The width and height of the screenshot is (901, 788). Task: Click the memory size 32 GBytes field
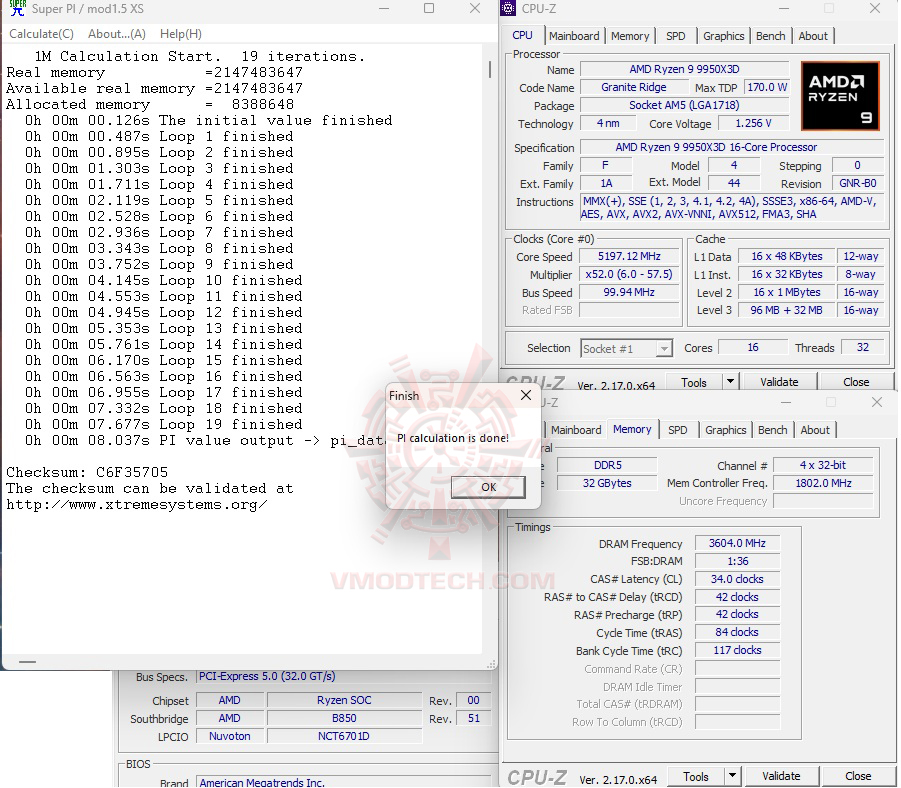(607, 483)
